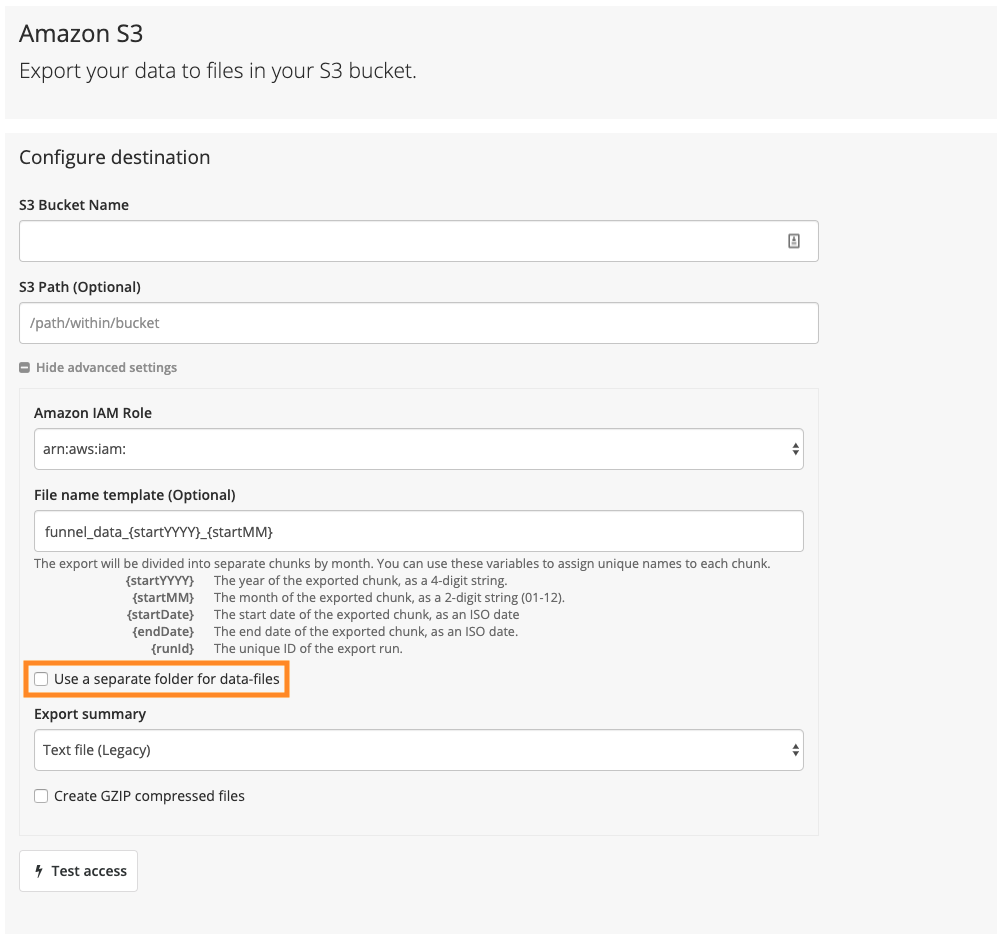Open the Export summary dropdown

pos(418,750)
